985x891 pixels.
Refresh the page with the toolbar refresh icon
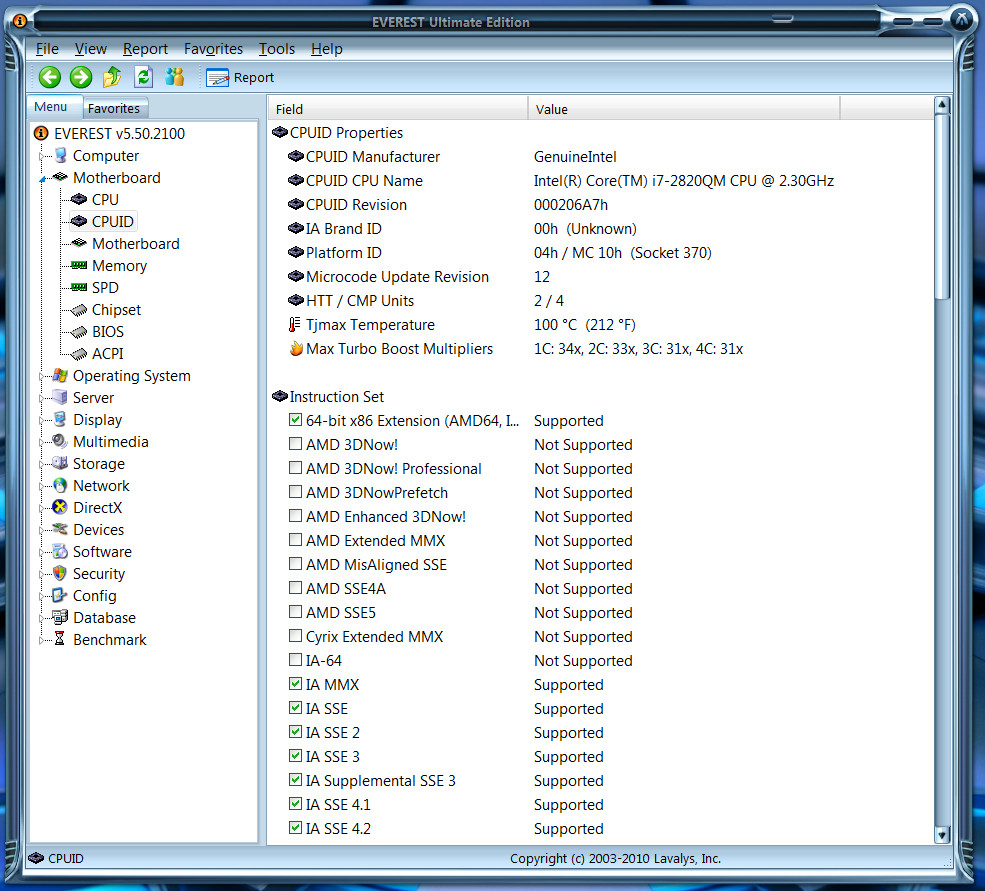tap(144, 77)
